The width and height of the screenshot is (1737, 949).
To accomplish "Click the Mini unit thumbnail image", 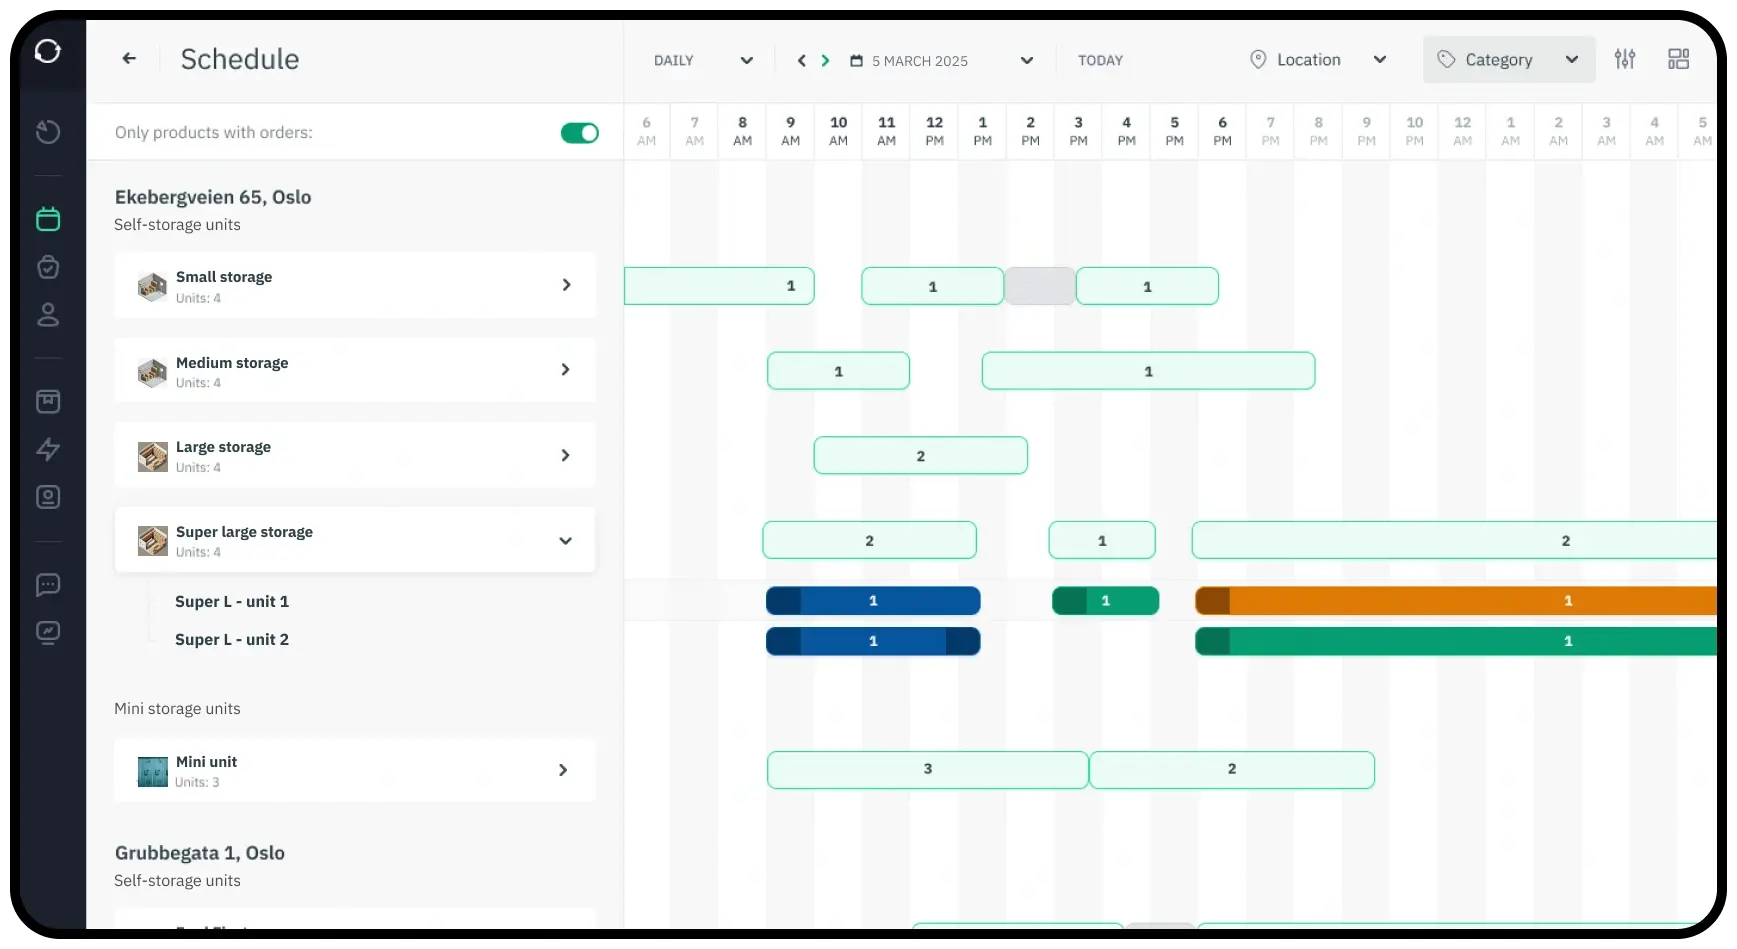I will click(x=152, y=771).
